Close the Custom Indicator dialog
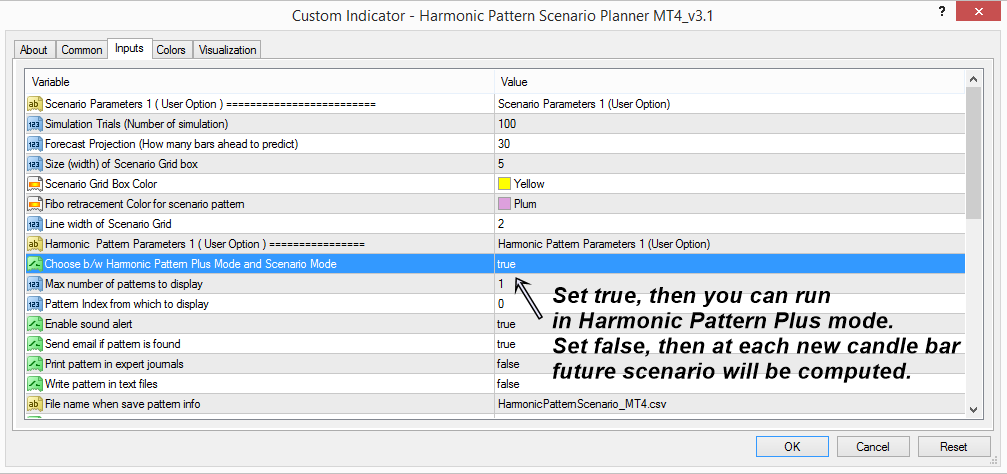Image resolution: width=1007 pixels, height=474 pixels. pyautogui.click(x=980, y=10)
